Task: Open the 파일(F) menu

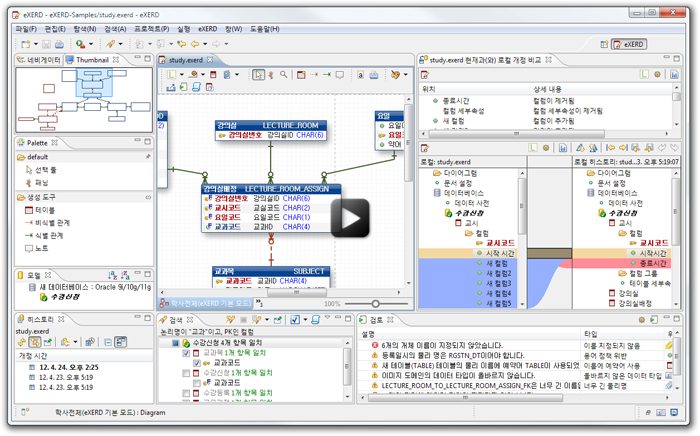Action: (26, 29)
